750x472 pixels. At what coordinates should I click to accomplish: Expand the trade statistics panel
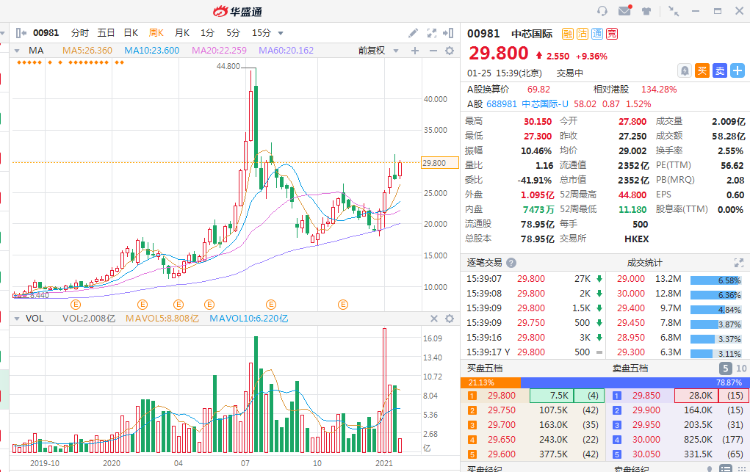(739, 263)
